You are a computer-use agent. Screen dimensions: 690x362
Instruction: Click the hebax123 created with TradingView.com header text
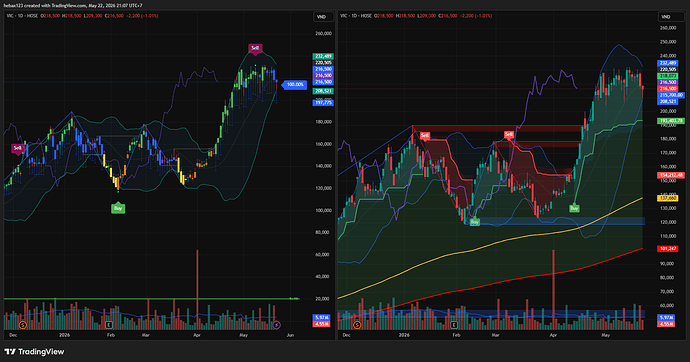coord(73,6)
